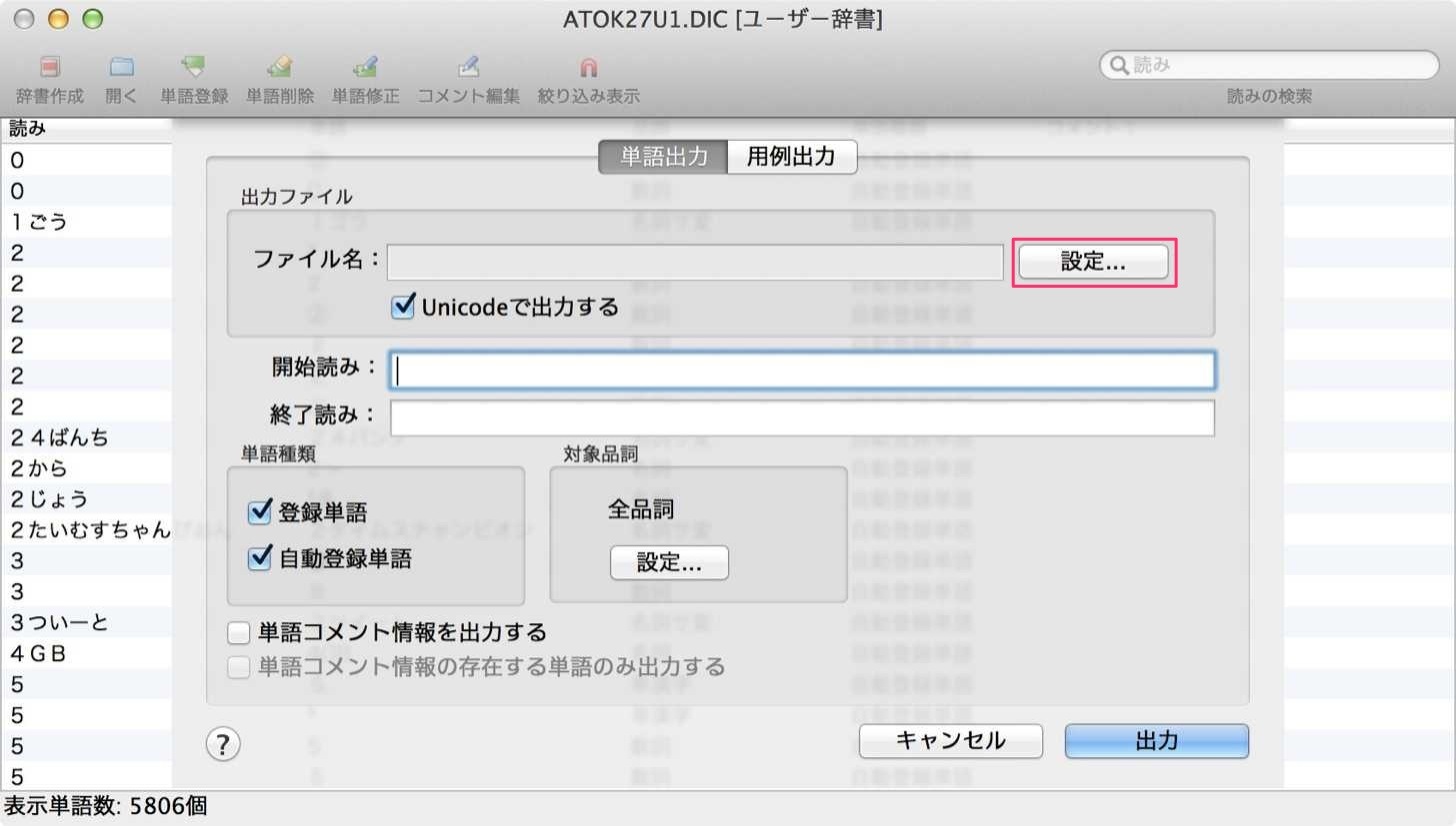Click the キャンセル button
This screenshot has width=1456, height=826.
[x=951, y=741]
